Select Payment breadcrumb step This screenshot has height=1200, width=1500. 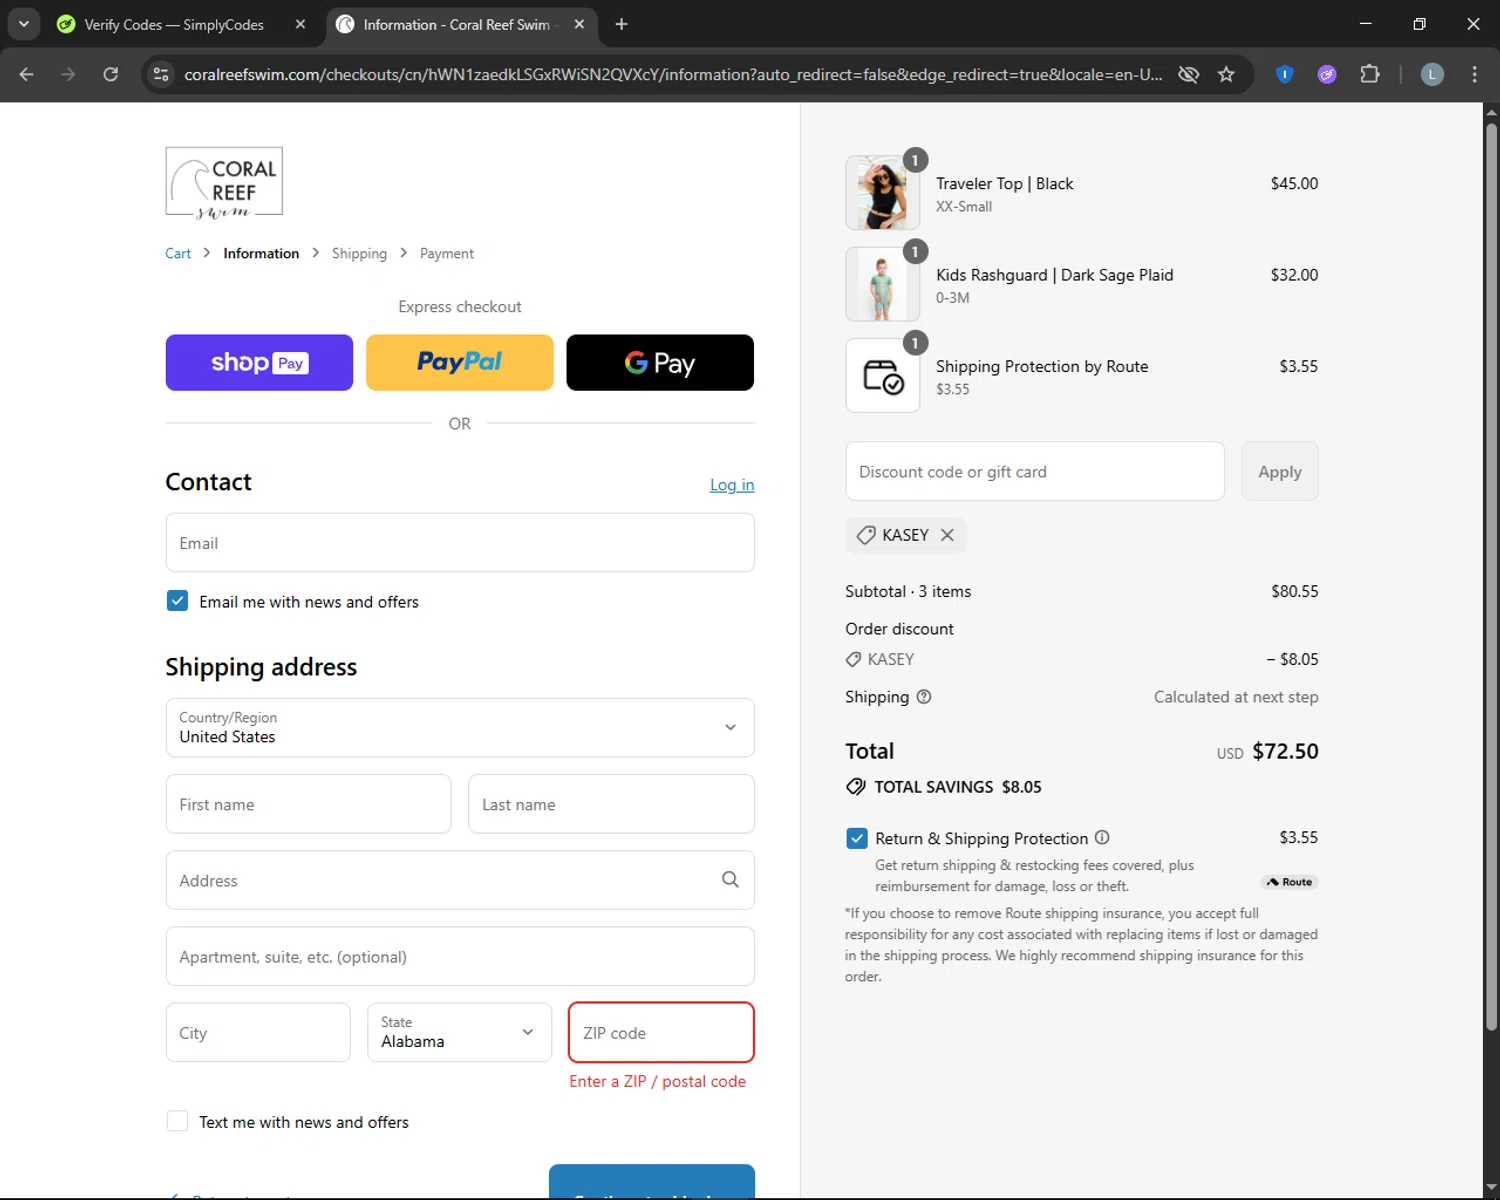[x=447, y=254]
